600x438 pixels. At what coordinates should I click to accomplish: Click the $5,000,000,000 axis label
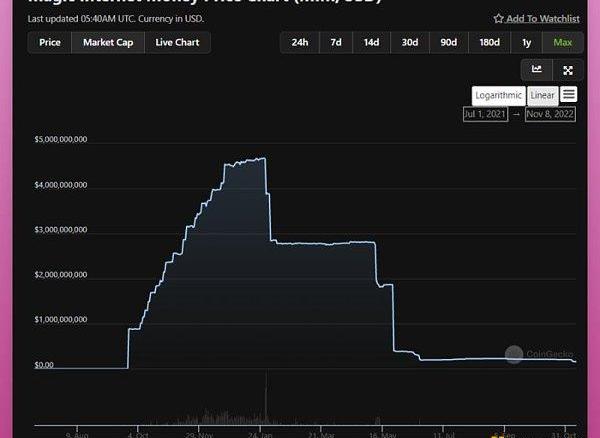(x=61, y=139)
